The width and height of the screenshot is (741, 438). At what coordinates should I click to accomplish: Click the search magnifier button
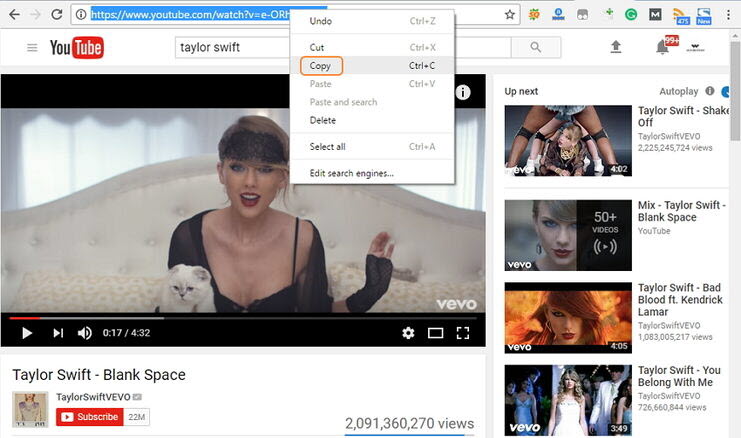[x=536, y=47]
